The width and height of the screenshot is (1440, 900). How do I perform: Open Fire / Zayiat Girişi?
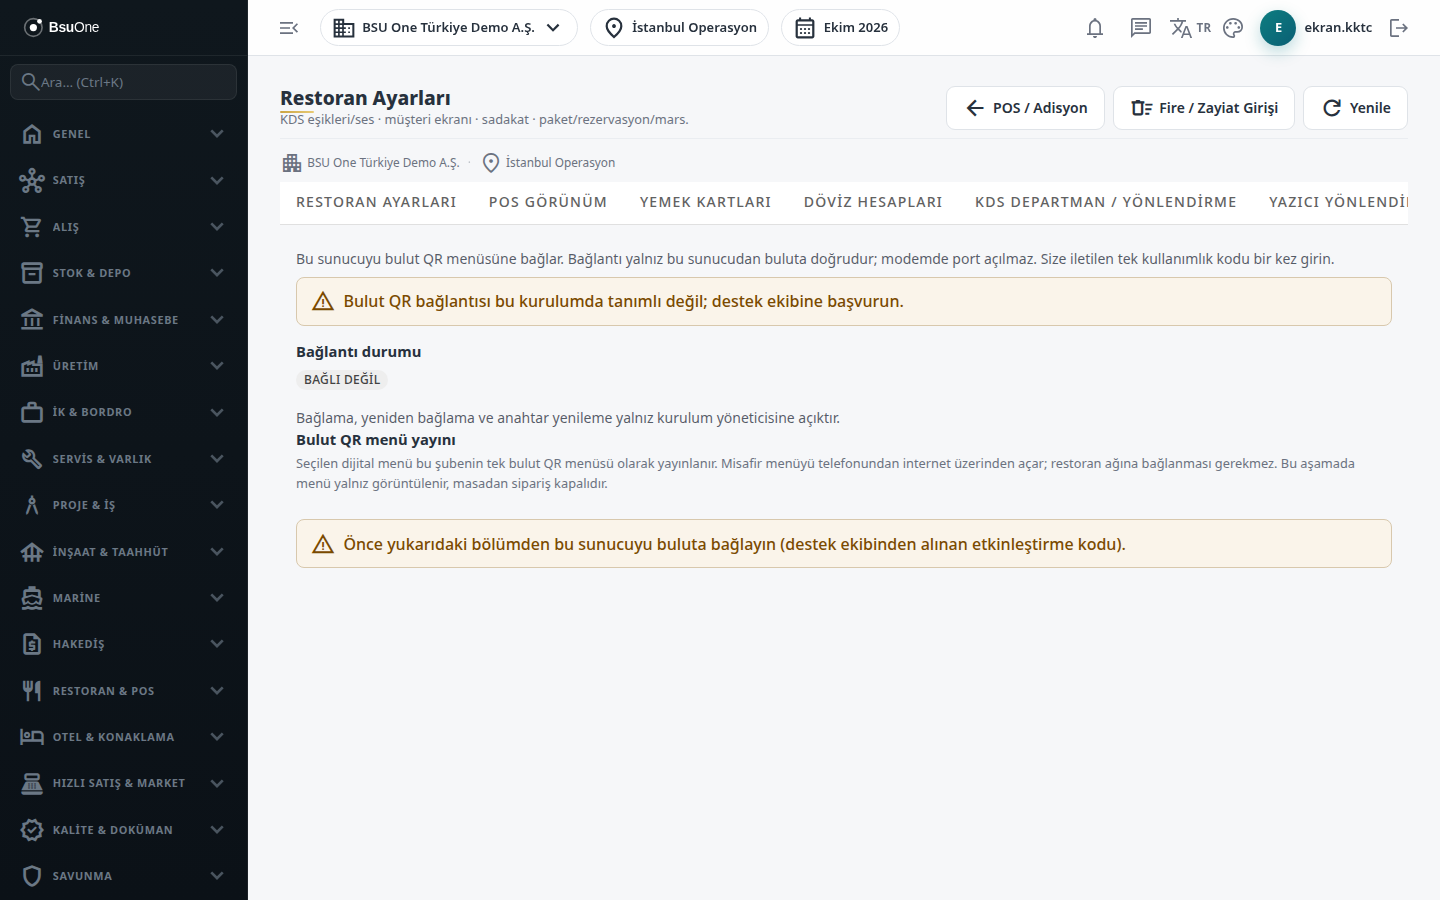[x=1204, y=108]
